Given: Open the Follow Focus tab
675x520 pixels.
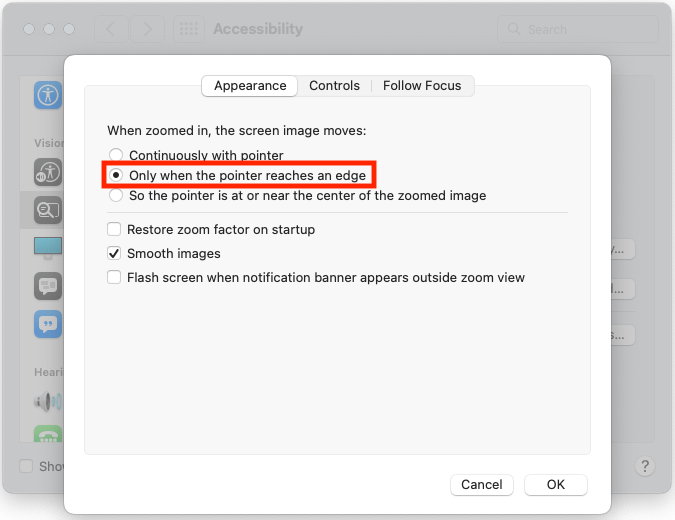Looking at the screenshot, I should click(422, 86).
